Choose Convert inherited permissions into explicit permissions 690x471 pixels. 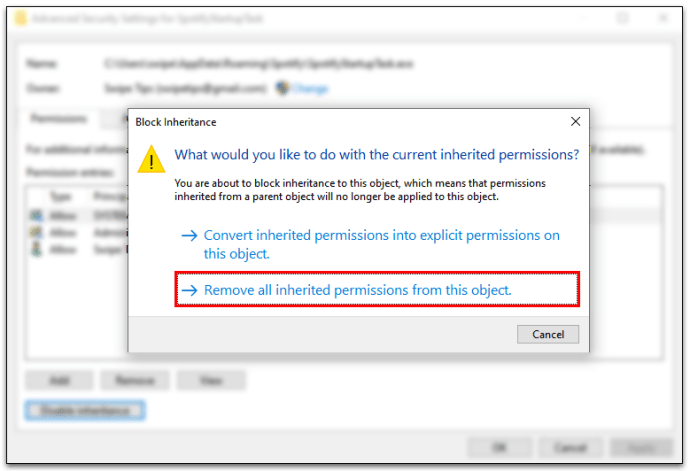(382, 244)
